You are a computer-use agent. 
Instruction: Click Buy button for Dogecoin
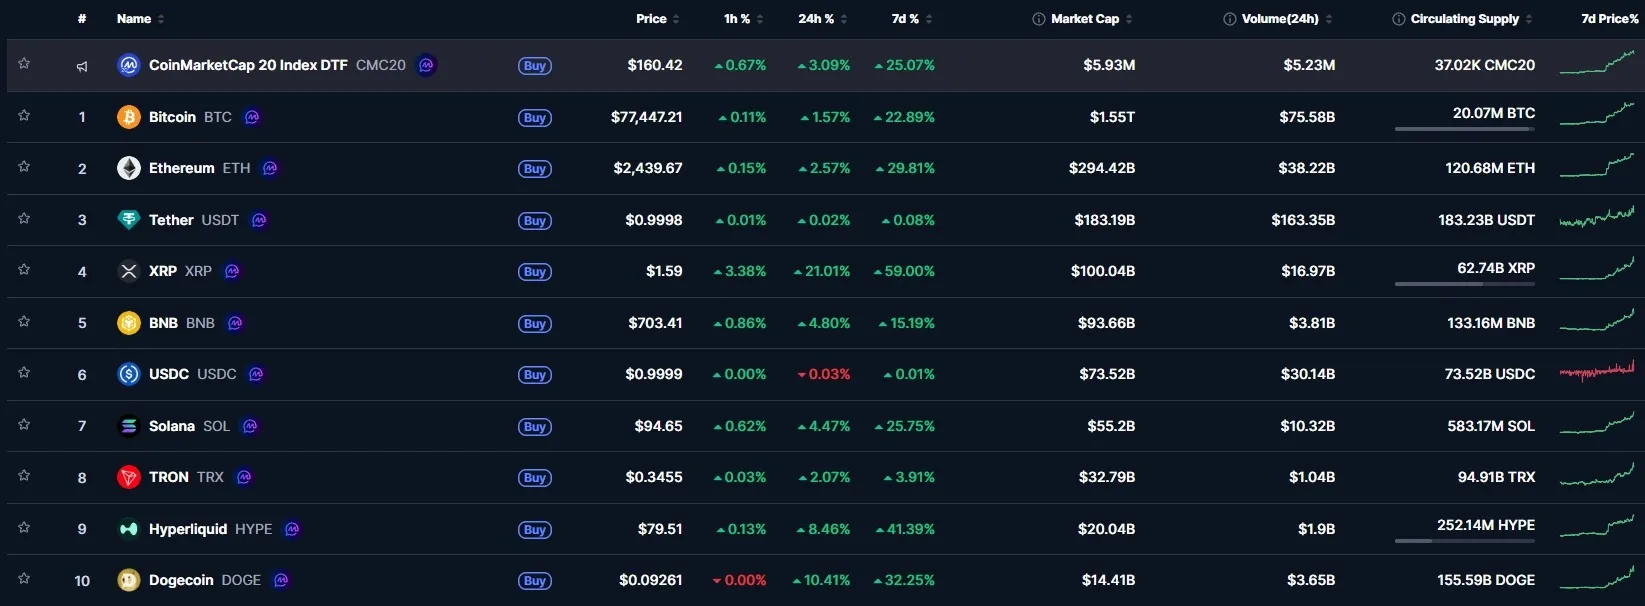pos(535,581)
